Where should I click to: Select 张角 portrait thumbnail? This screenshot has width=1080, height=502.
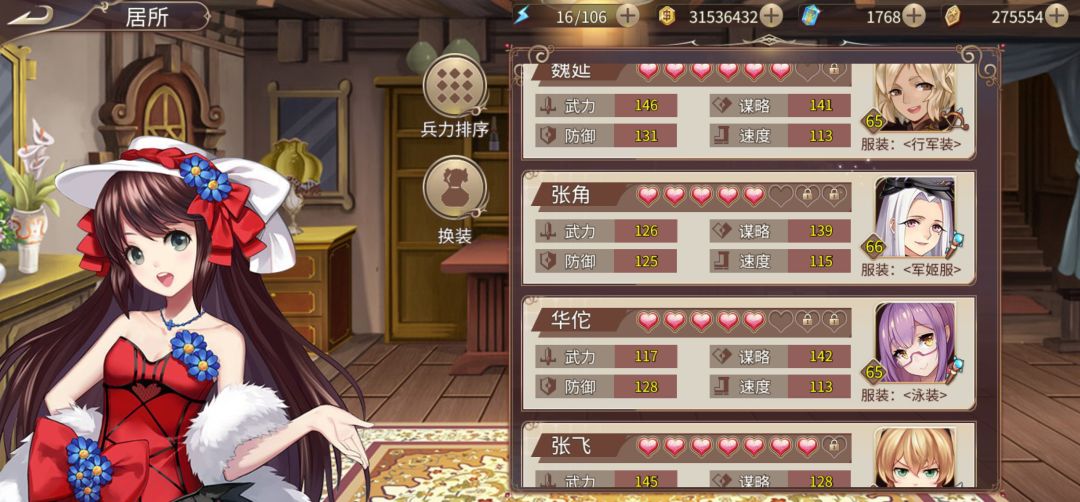click(915, 218)
